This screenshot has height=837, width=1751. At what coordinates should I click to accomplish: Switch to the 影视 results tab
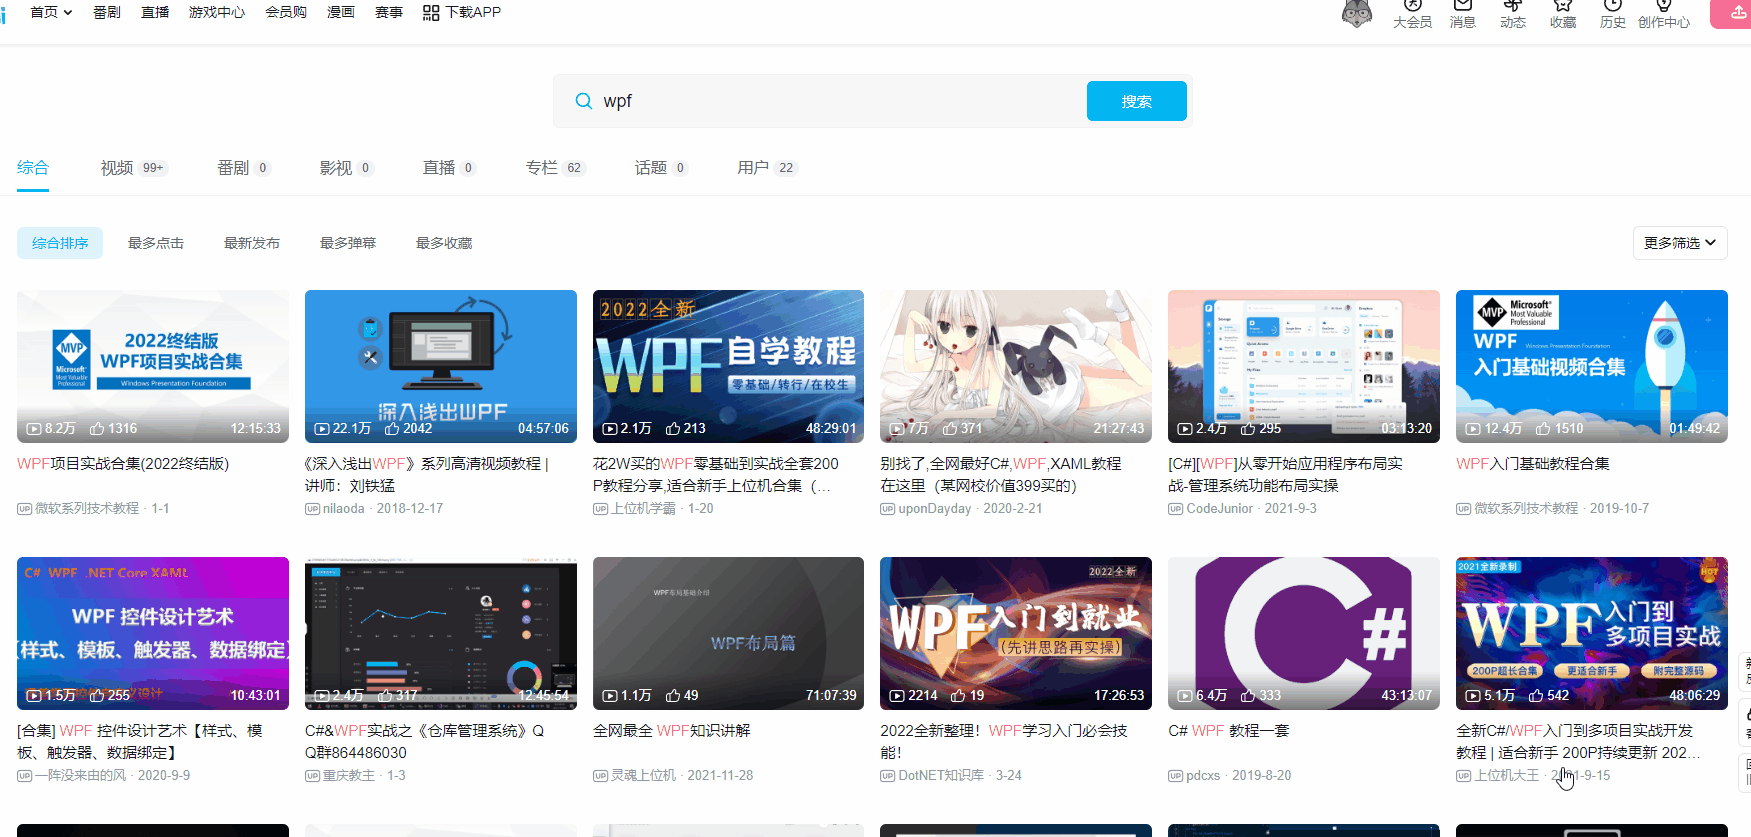point(346,168)
